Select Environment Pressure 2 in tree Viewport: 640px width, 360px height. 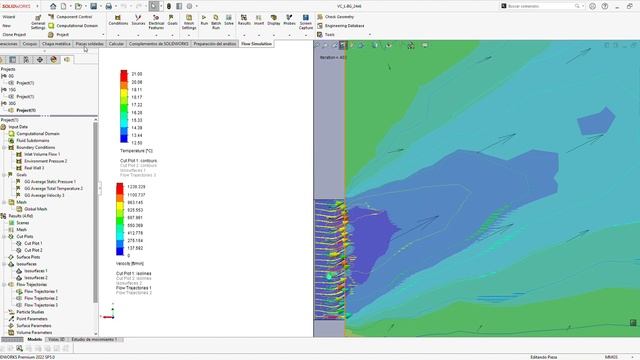tap(45, 161)
